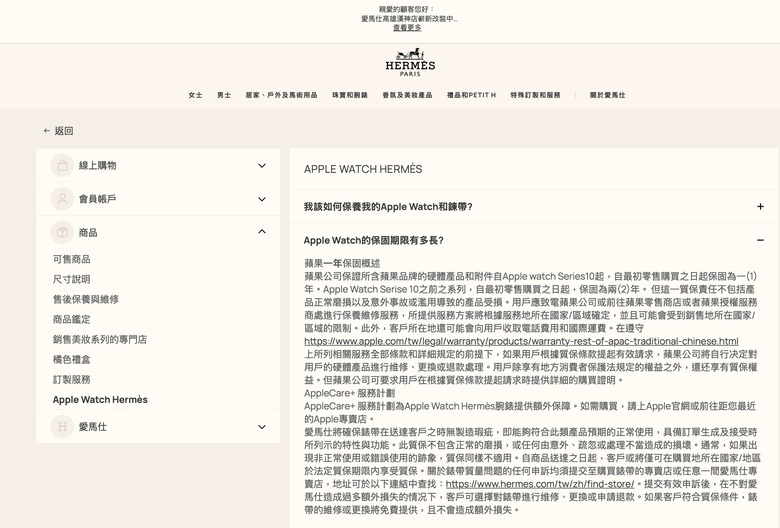Click the 線上購物 section label
The height and width of the screenshot is (528, 780).
[98, 166]
